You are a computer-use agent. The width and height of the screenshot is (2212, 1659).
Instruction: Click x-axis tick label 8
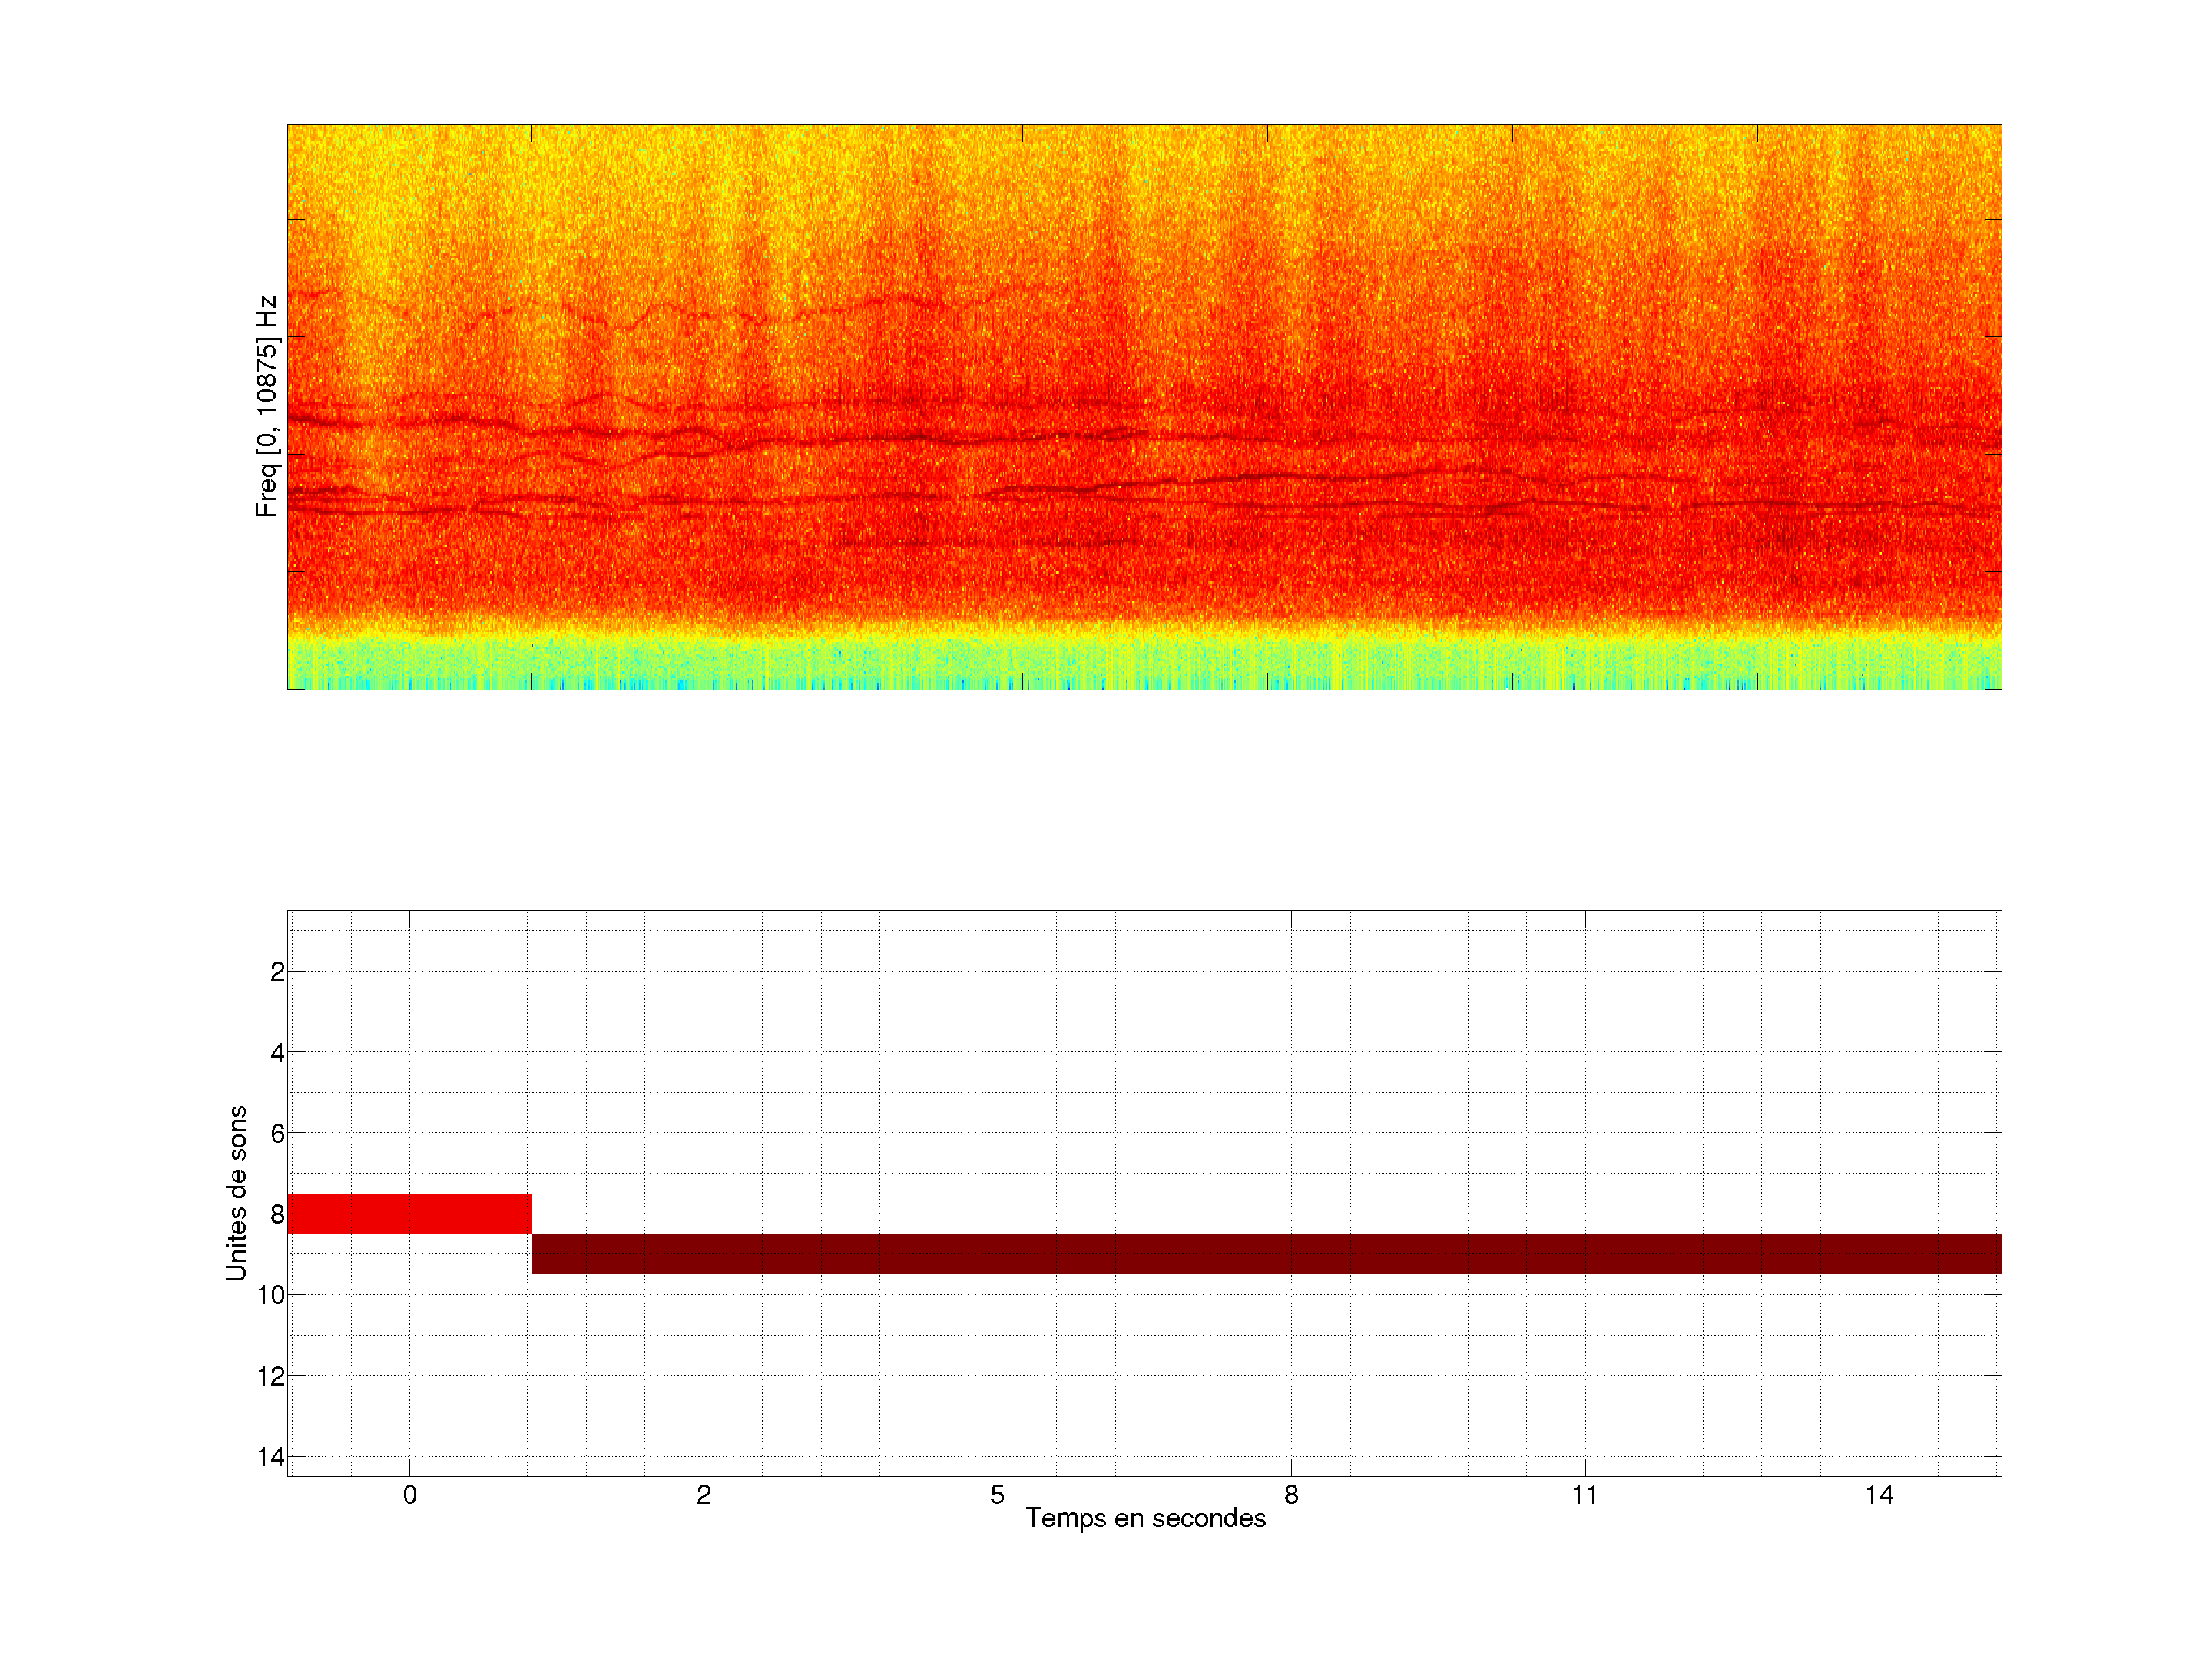pyautogui.click(x=1291, y=1495)
